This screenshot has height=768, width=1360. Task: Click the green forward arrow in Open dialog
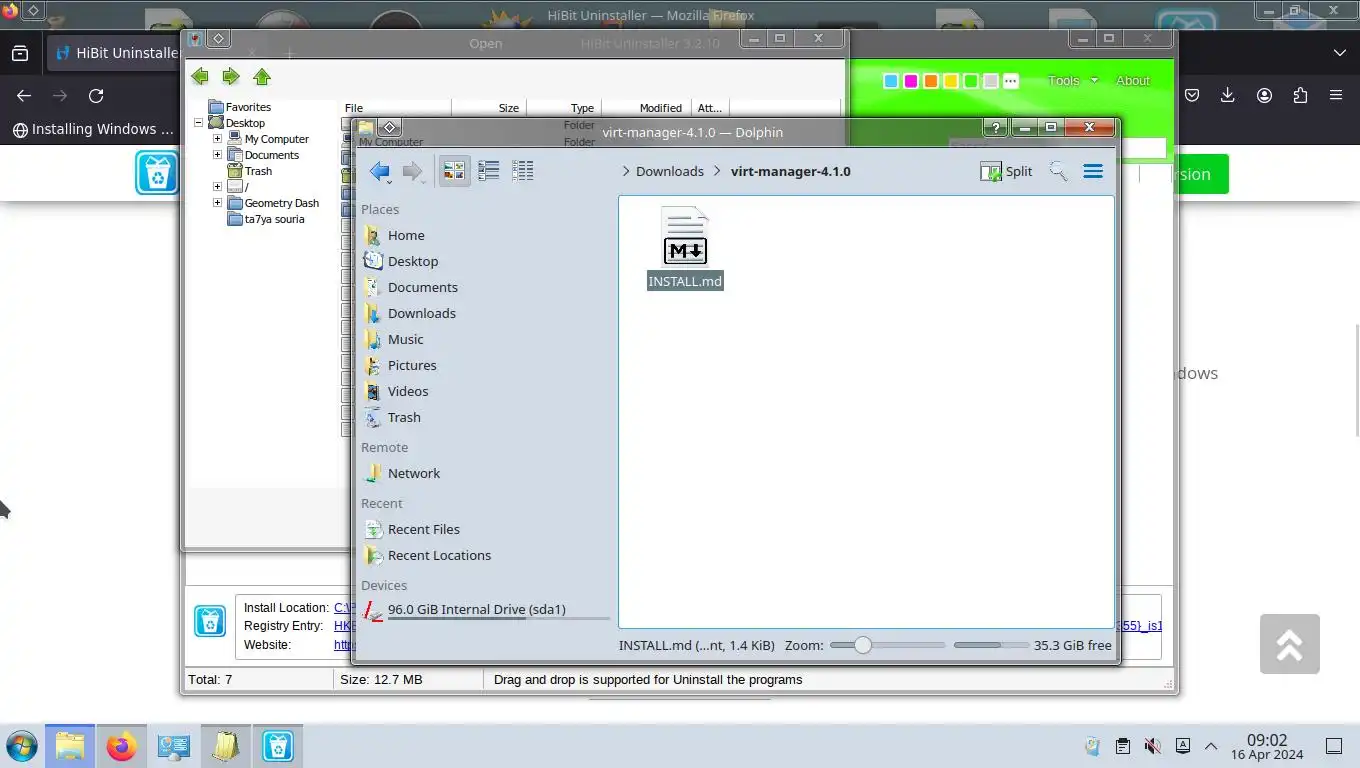231,77
